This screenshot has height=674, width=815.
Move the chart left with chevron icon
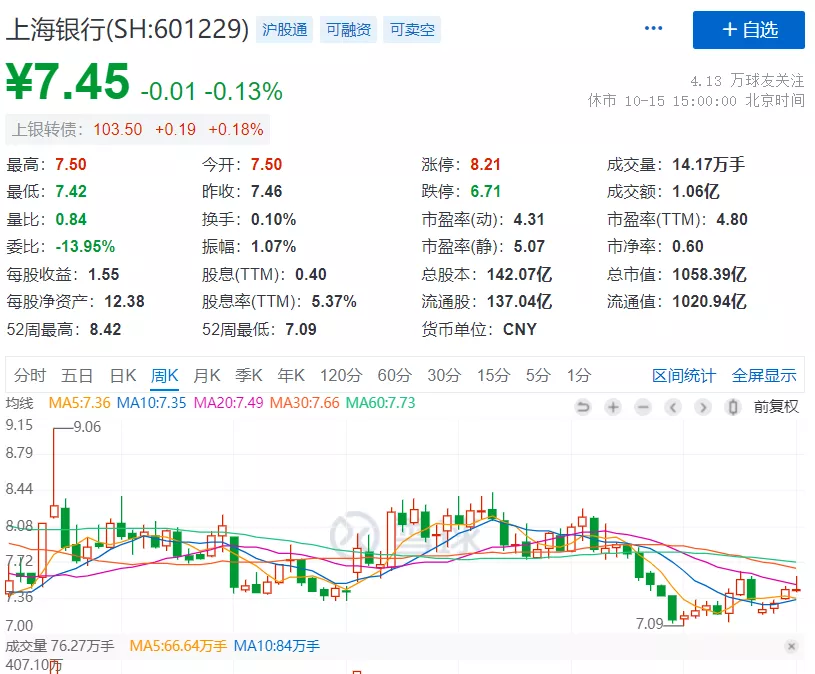coord(673,407)
